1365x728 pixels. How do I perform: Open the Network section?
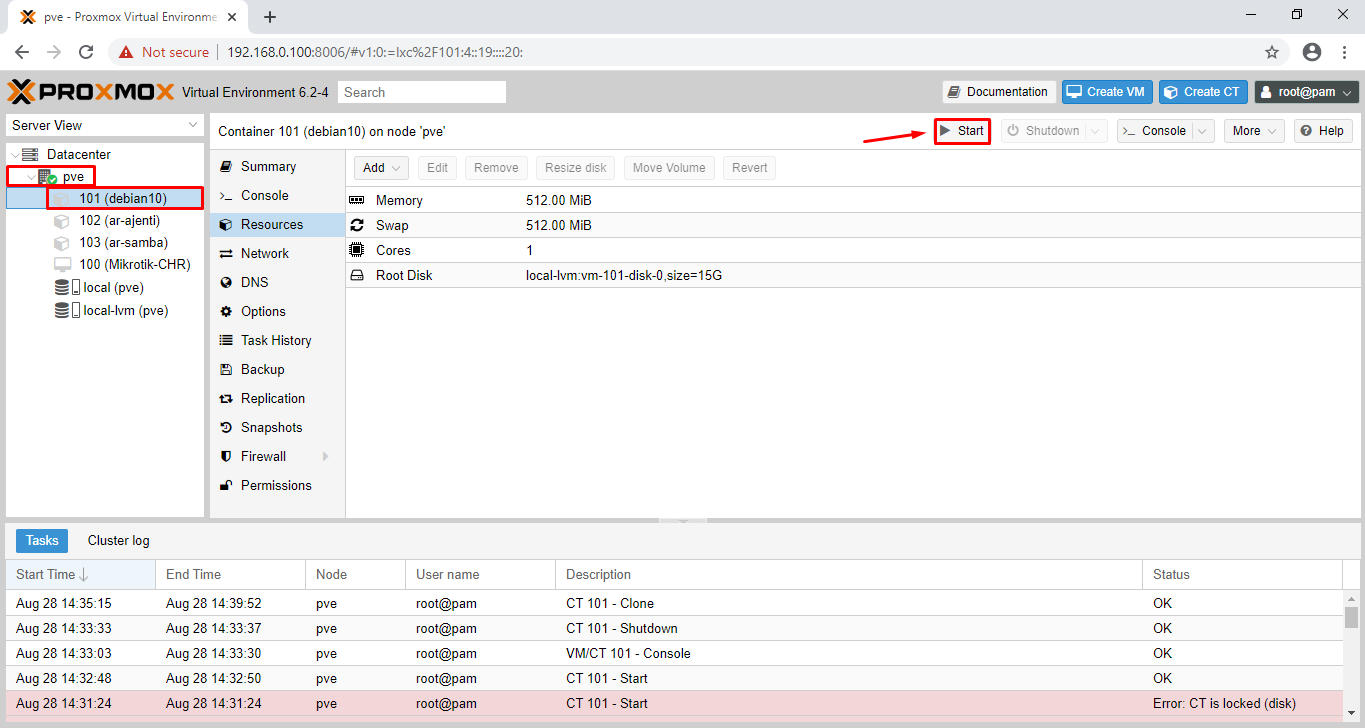(264, 254)
